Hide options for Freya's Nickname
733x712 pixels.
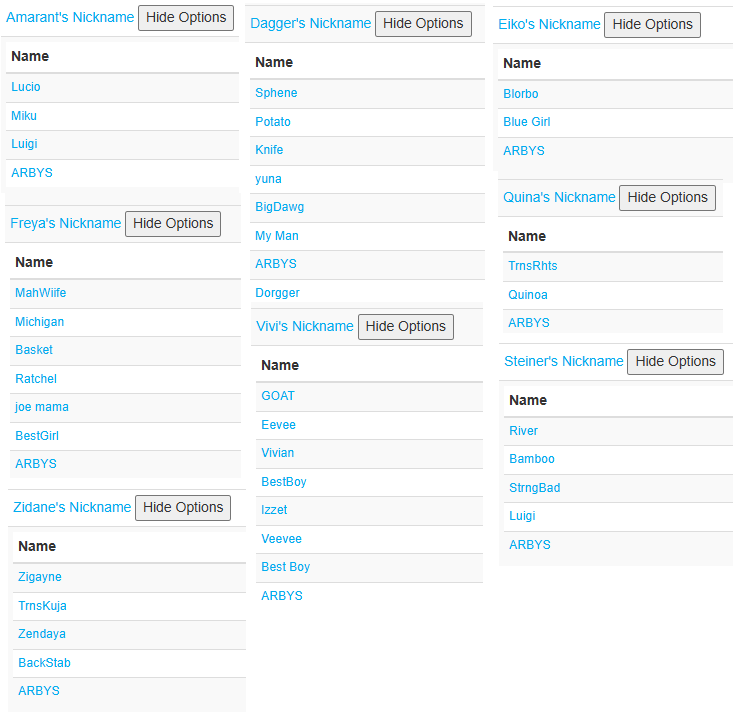click(173, 224)
